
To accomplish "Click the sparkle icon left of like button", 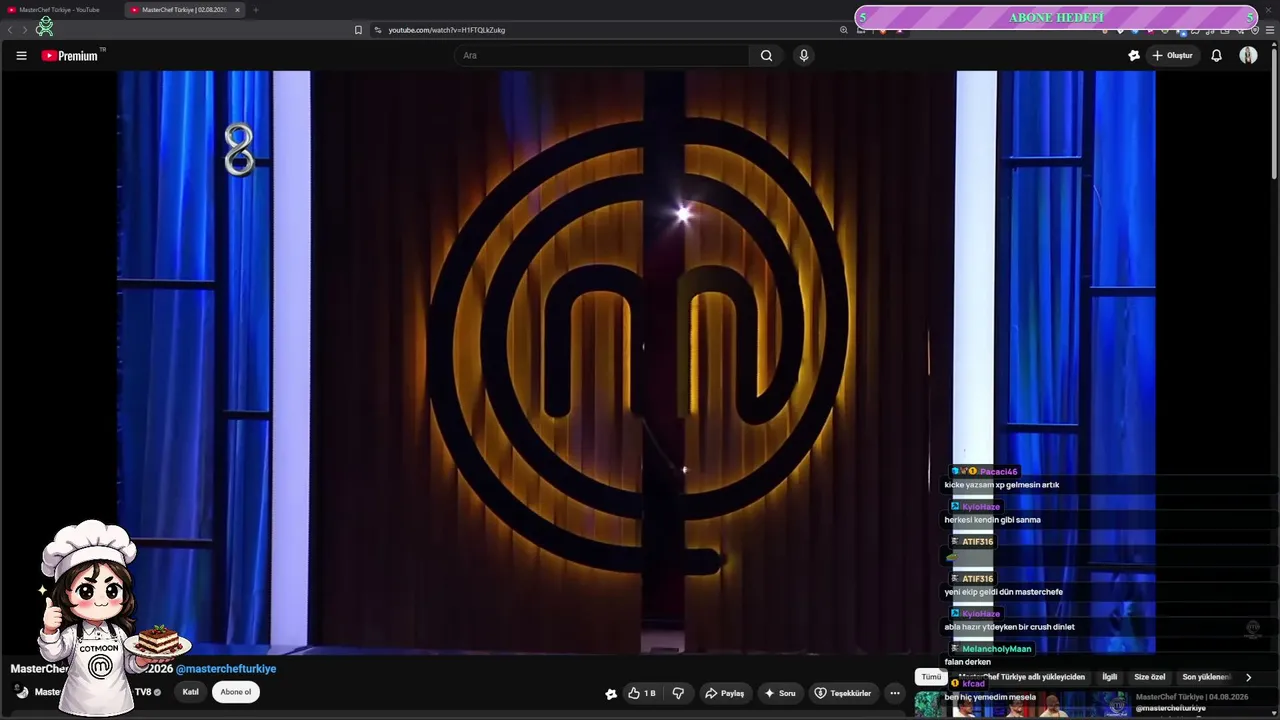I will tap(611, 693).
